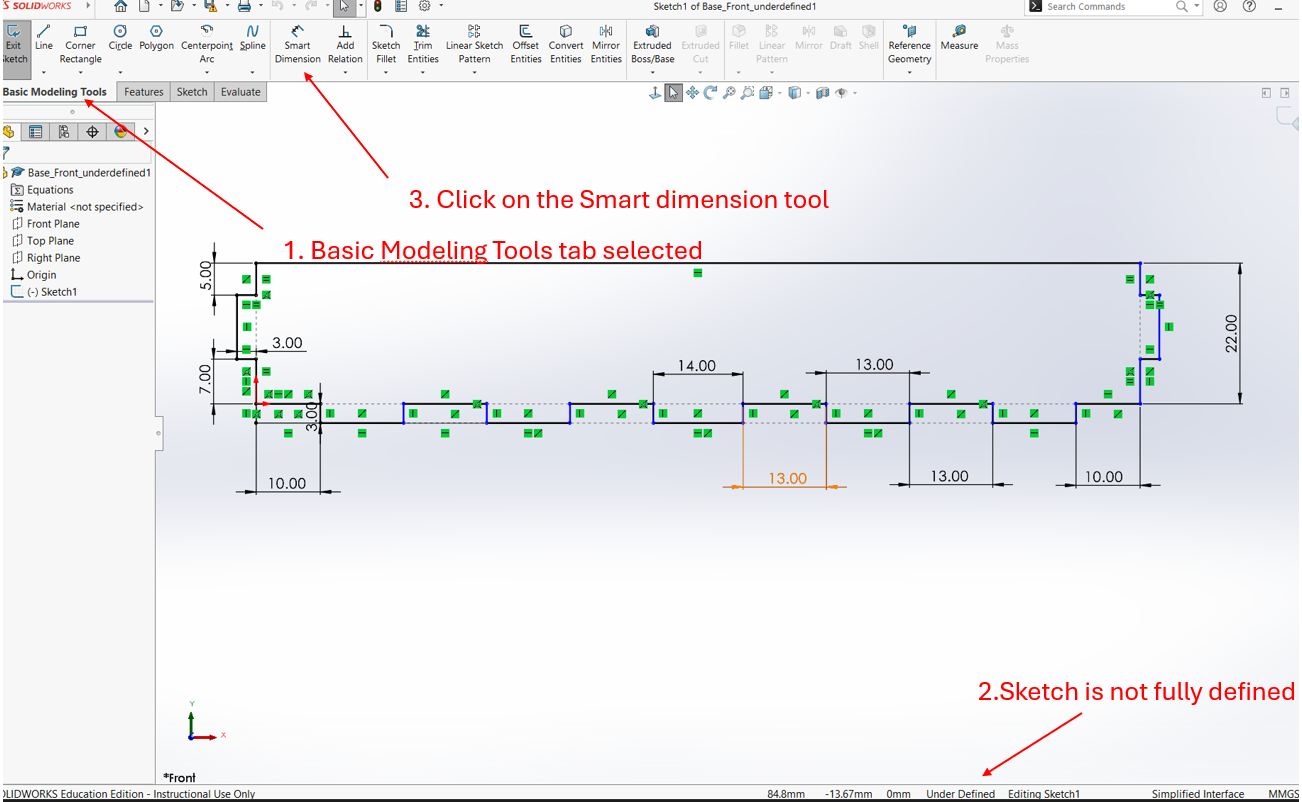The image size is (1302, 802).
Task: Select Front Plane in the feature tree
Action: point(53,224)
